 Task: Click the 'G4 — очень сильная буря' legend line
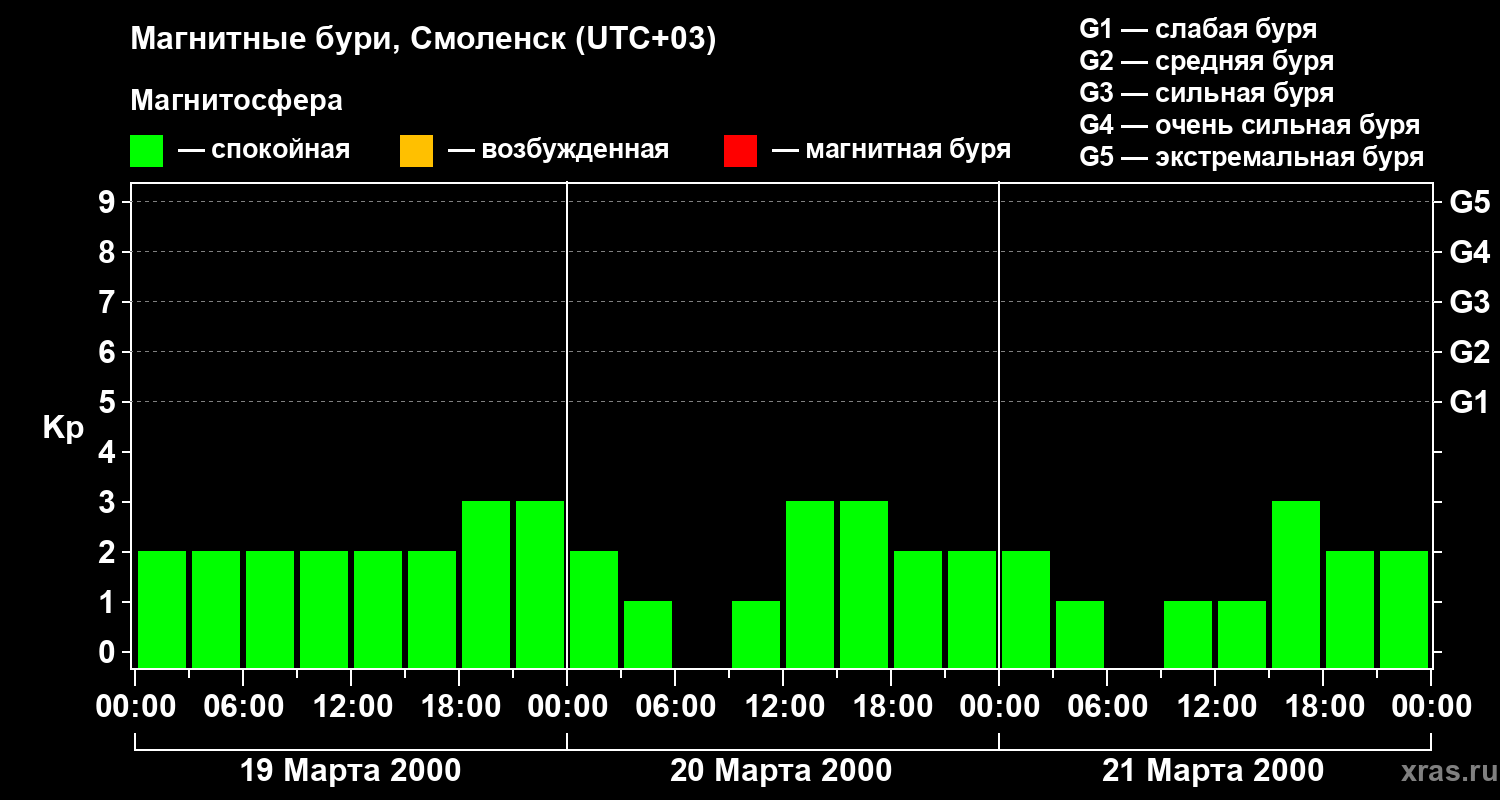1250,125
